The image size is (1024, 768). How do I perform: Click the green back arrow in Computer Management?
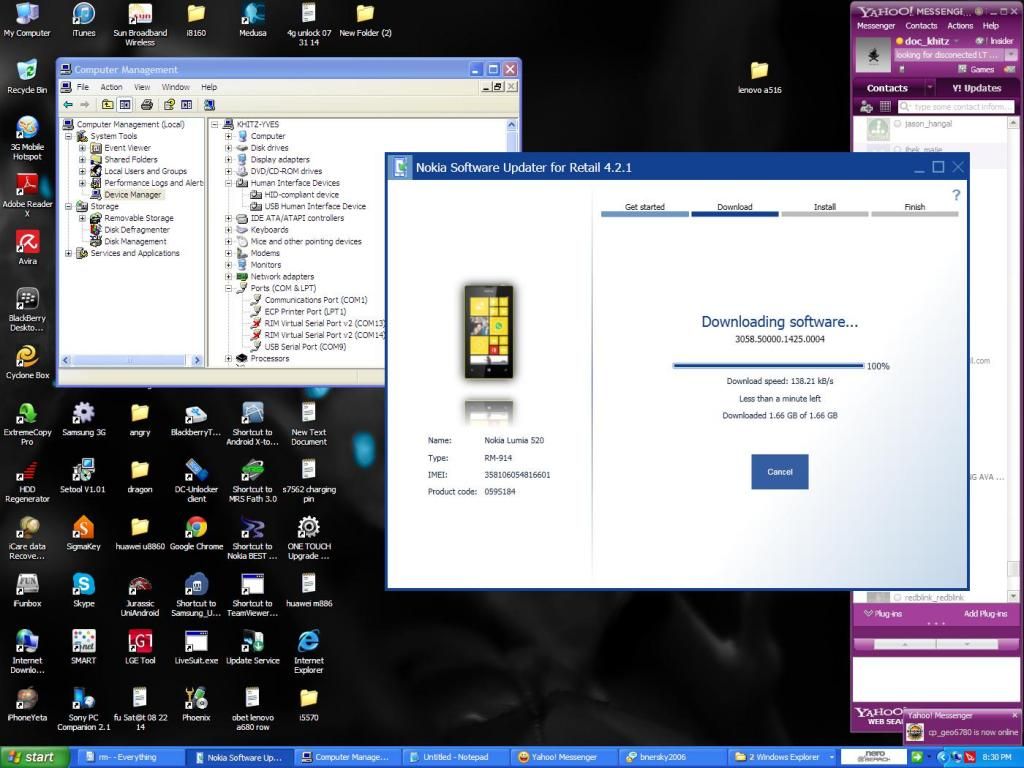tap(68, 104)
